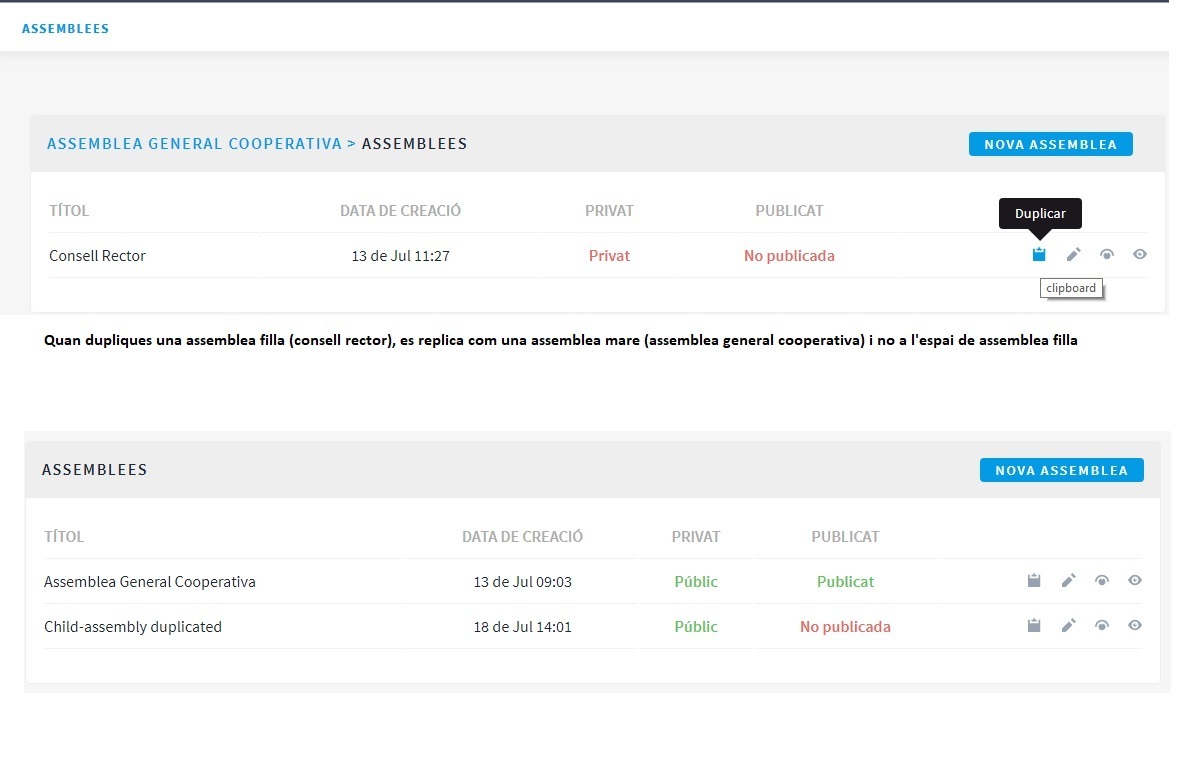Duplicate the Assemblea General Cooperativa with its clipboard icon
This screenshot has height=776, width=1182.
coord(1034,581)
